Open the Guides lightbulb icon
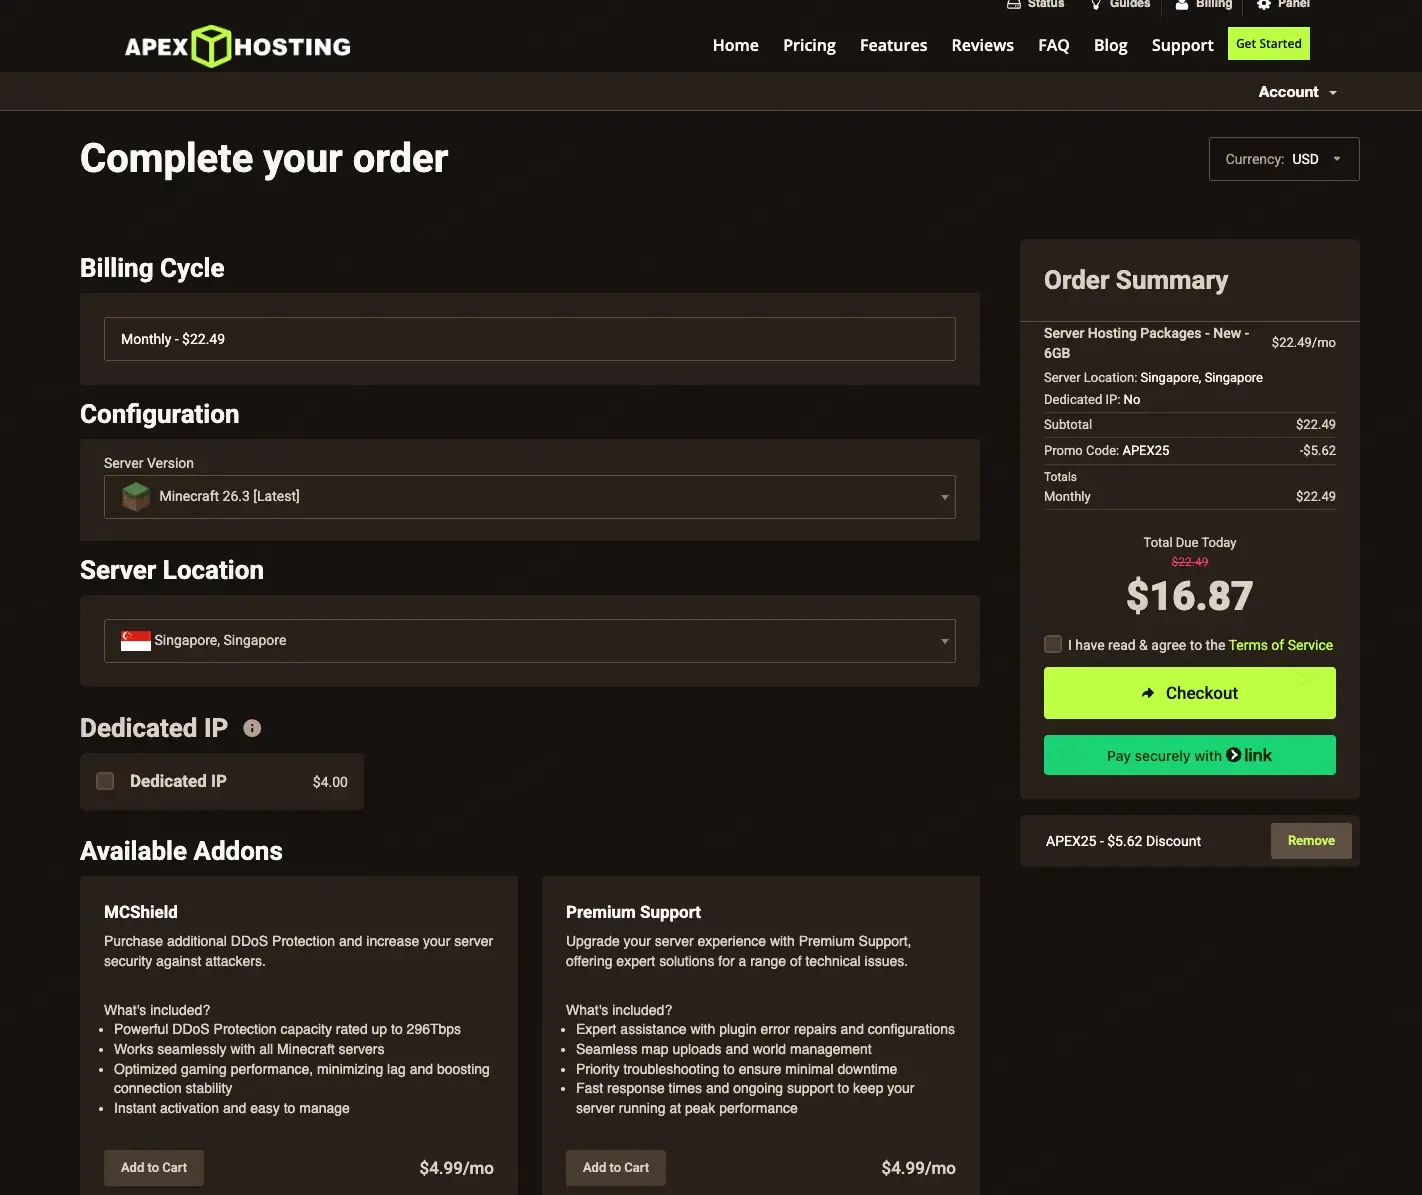The image size is (1422, 1195). 1096,4
